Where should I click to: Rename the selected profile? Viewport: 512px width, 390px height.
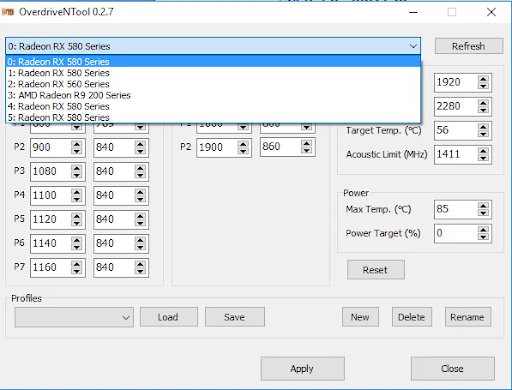point(468,317)
